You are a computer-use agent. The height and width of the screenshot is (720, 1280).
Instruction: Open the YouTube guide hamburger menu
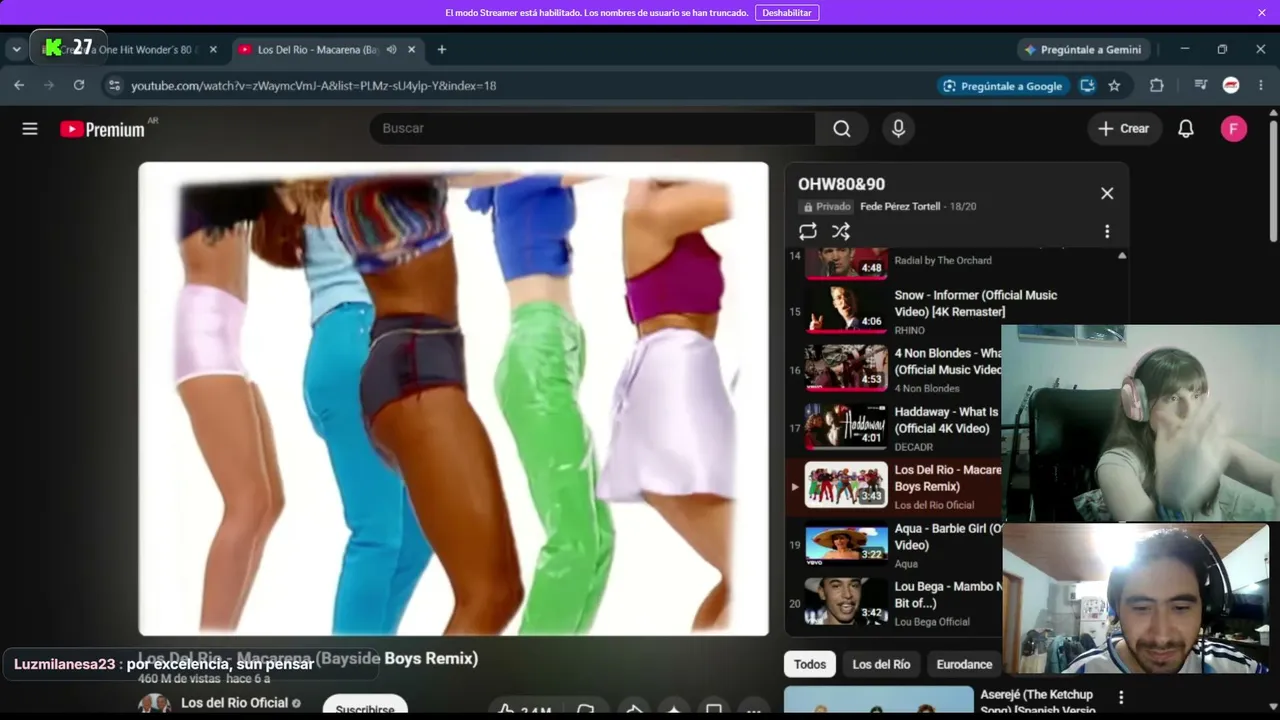30,128
